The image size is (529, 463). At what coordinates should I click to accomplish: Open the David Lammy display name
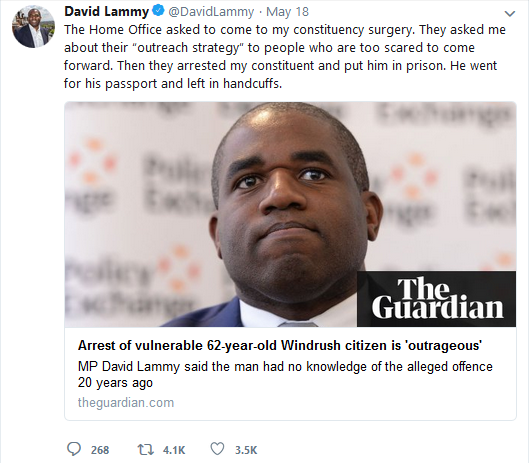pos(106,11)
